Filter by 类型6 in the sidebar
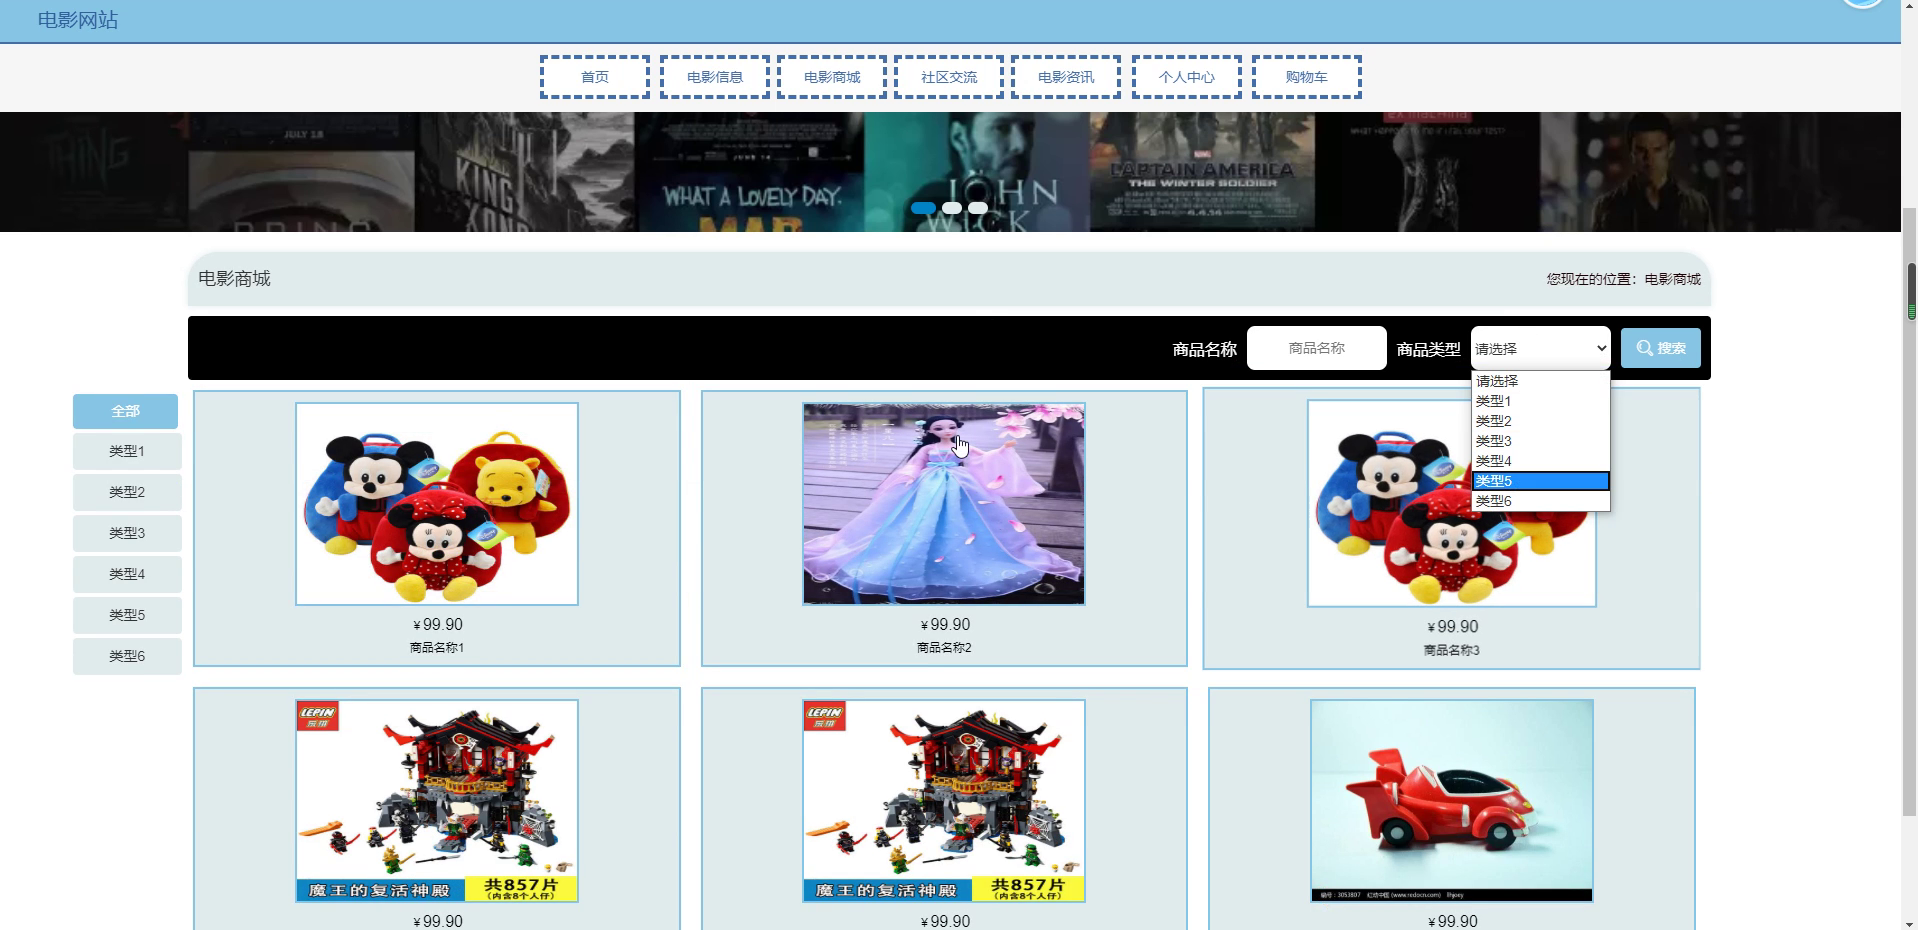 pyautogui.click(x=127, y=657)
